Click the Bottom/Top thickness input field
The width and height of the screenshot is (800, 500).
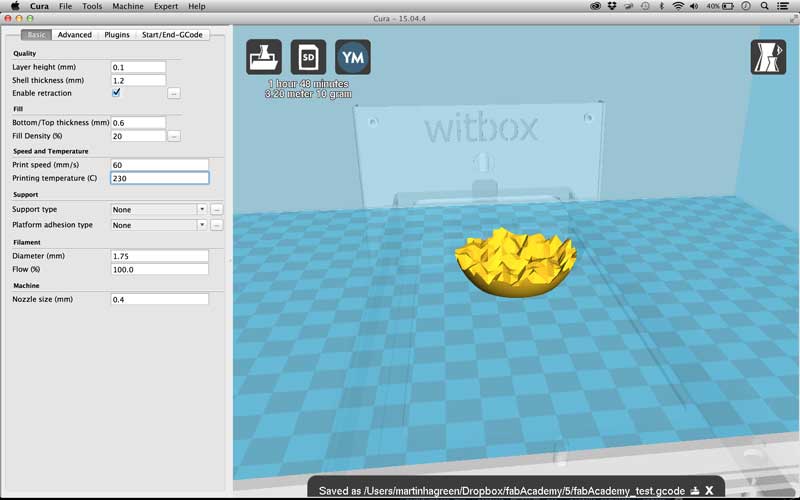click(138, 123)
